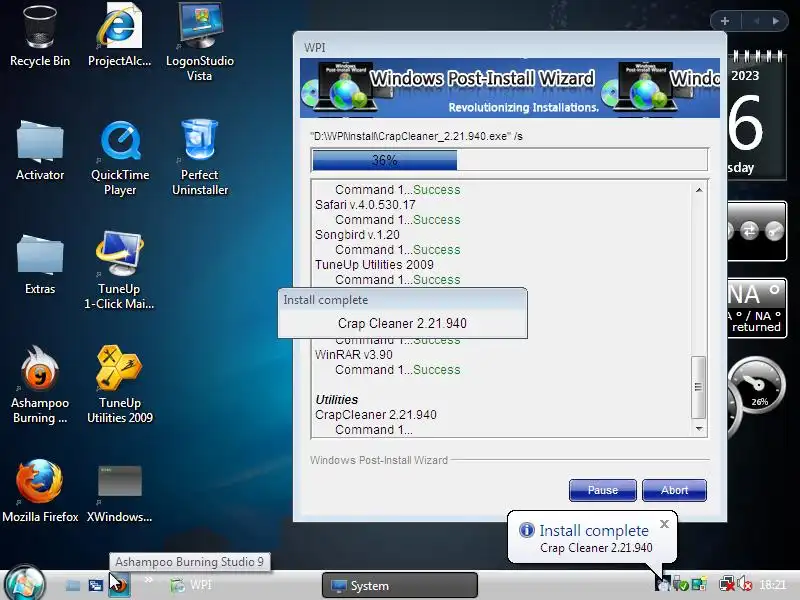Click the 36% installation progress bar
Screen dimensions: 800x600
(x=509, y=160)
